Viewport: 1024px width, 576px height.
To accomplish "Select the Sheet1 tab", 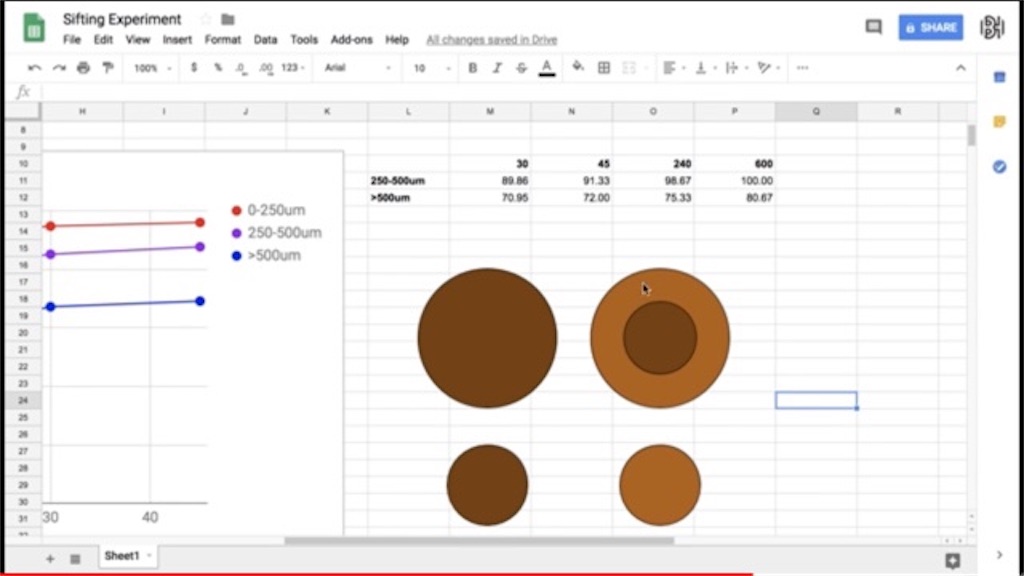I will (127, 556).
